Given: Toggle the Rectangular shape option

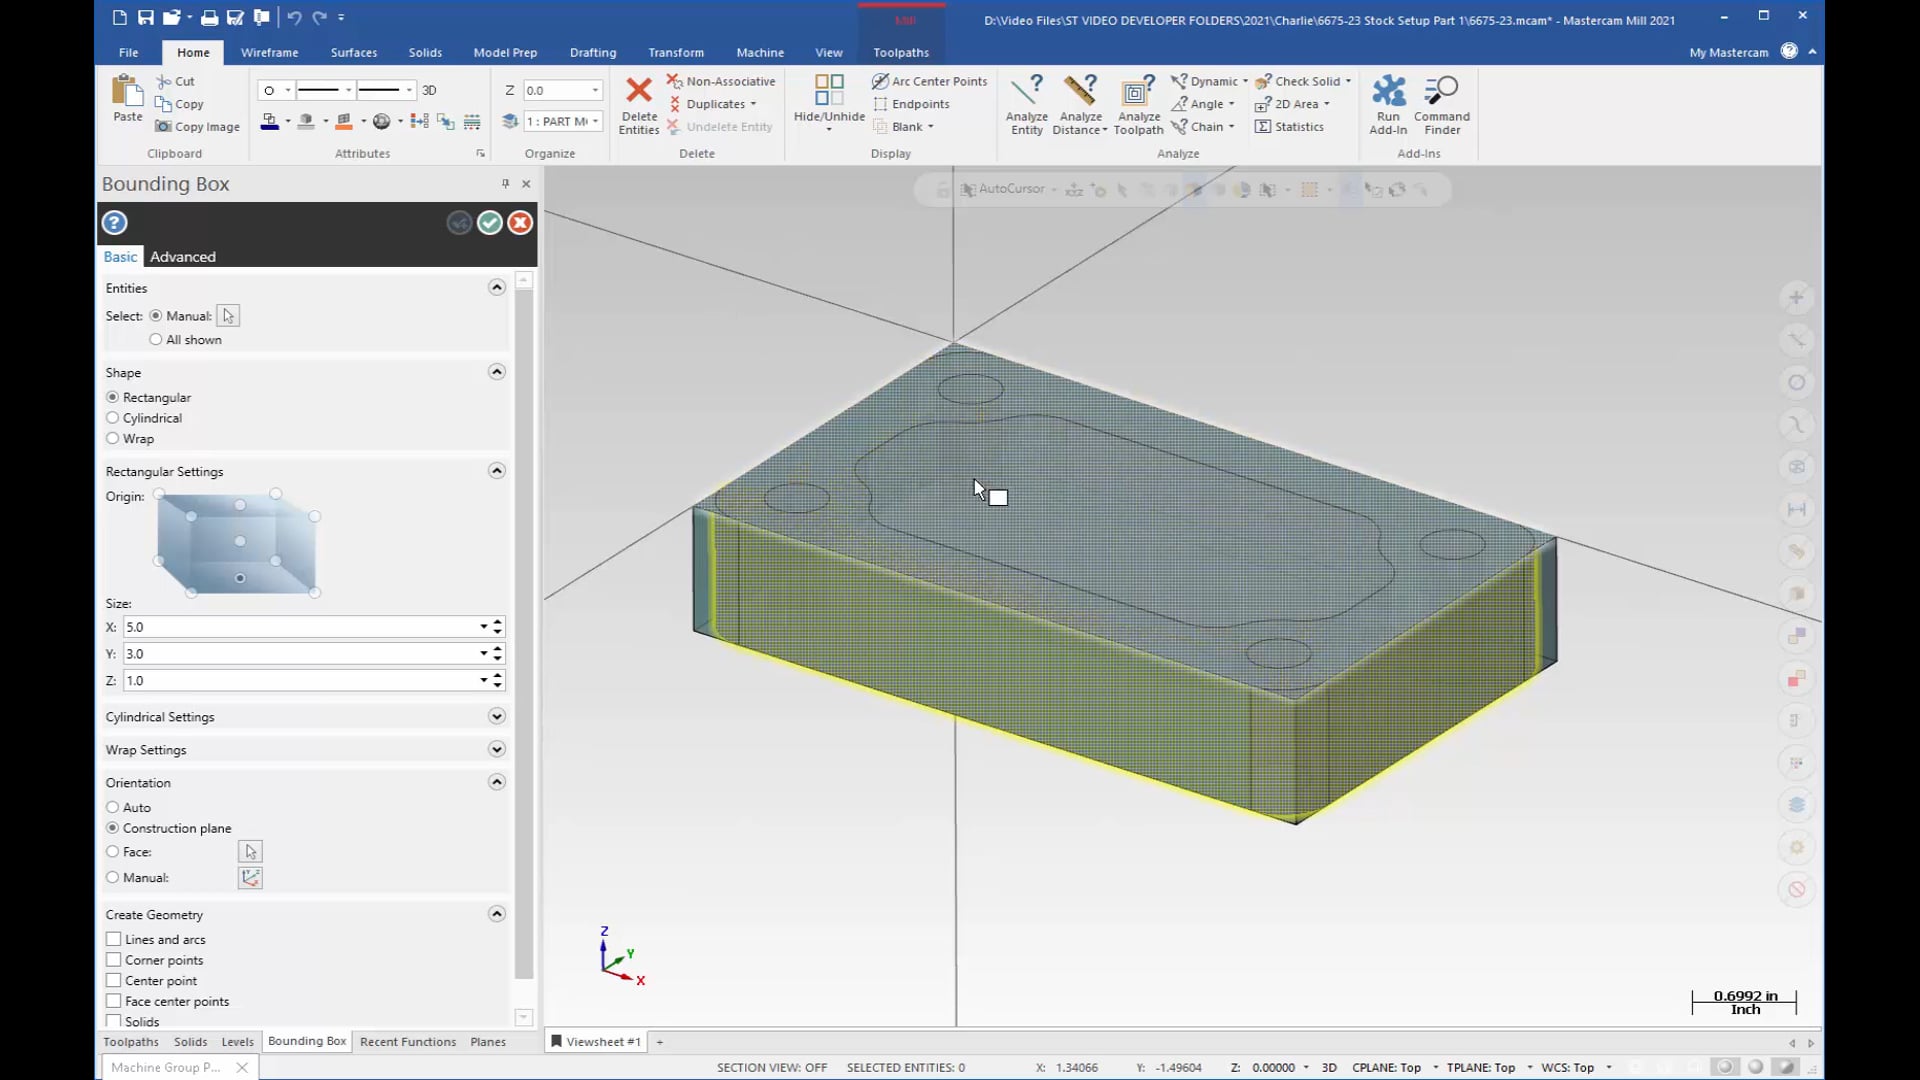Looking at the screenshot, I should click(113, 397).
